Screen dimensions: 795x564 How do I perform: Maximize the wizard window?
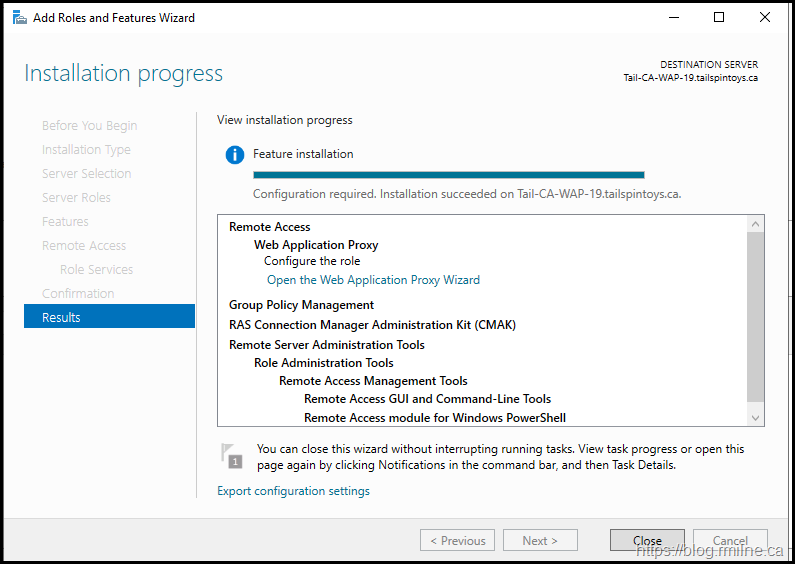pyautogui.click(x=718, y=18)
